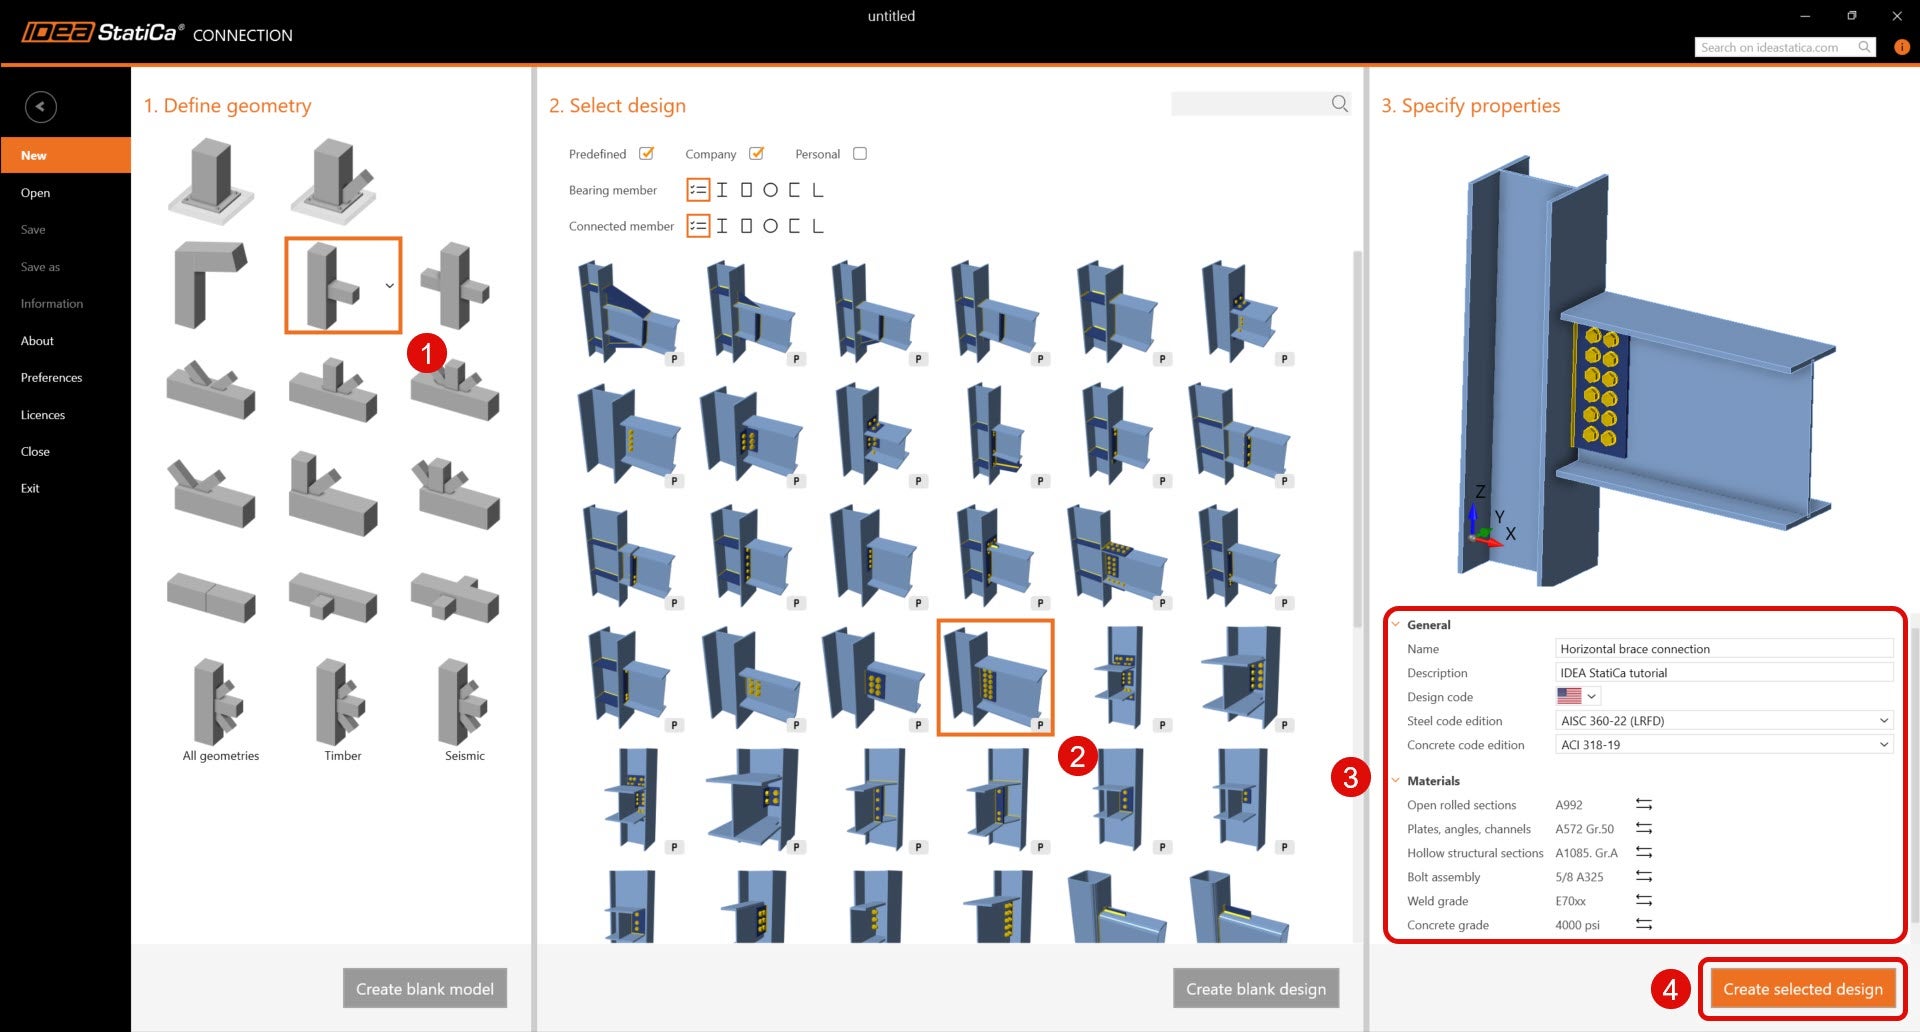The height and width of the screenshot is (1032, 1920).
Task: Click the design search magnifier icon
Action: (1340, 104)
